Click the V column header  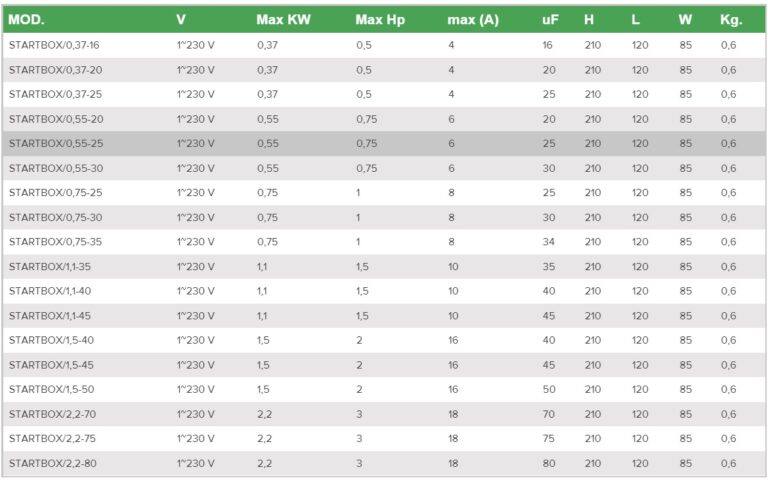[181, 20]
